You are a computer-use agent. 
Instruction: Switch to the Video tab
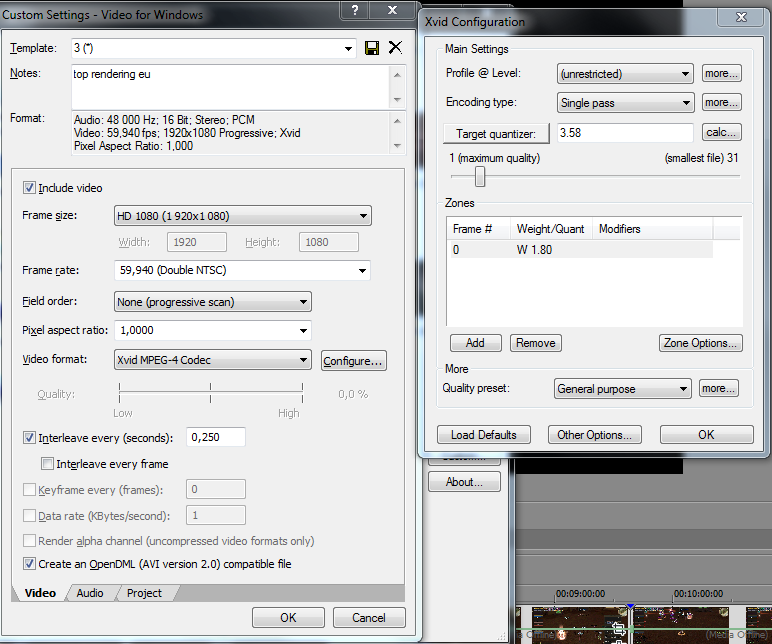point(40,593)
